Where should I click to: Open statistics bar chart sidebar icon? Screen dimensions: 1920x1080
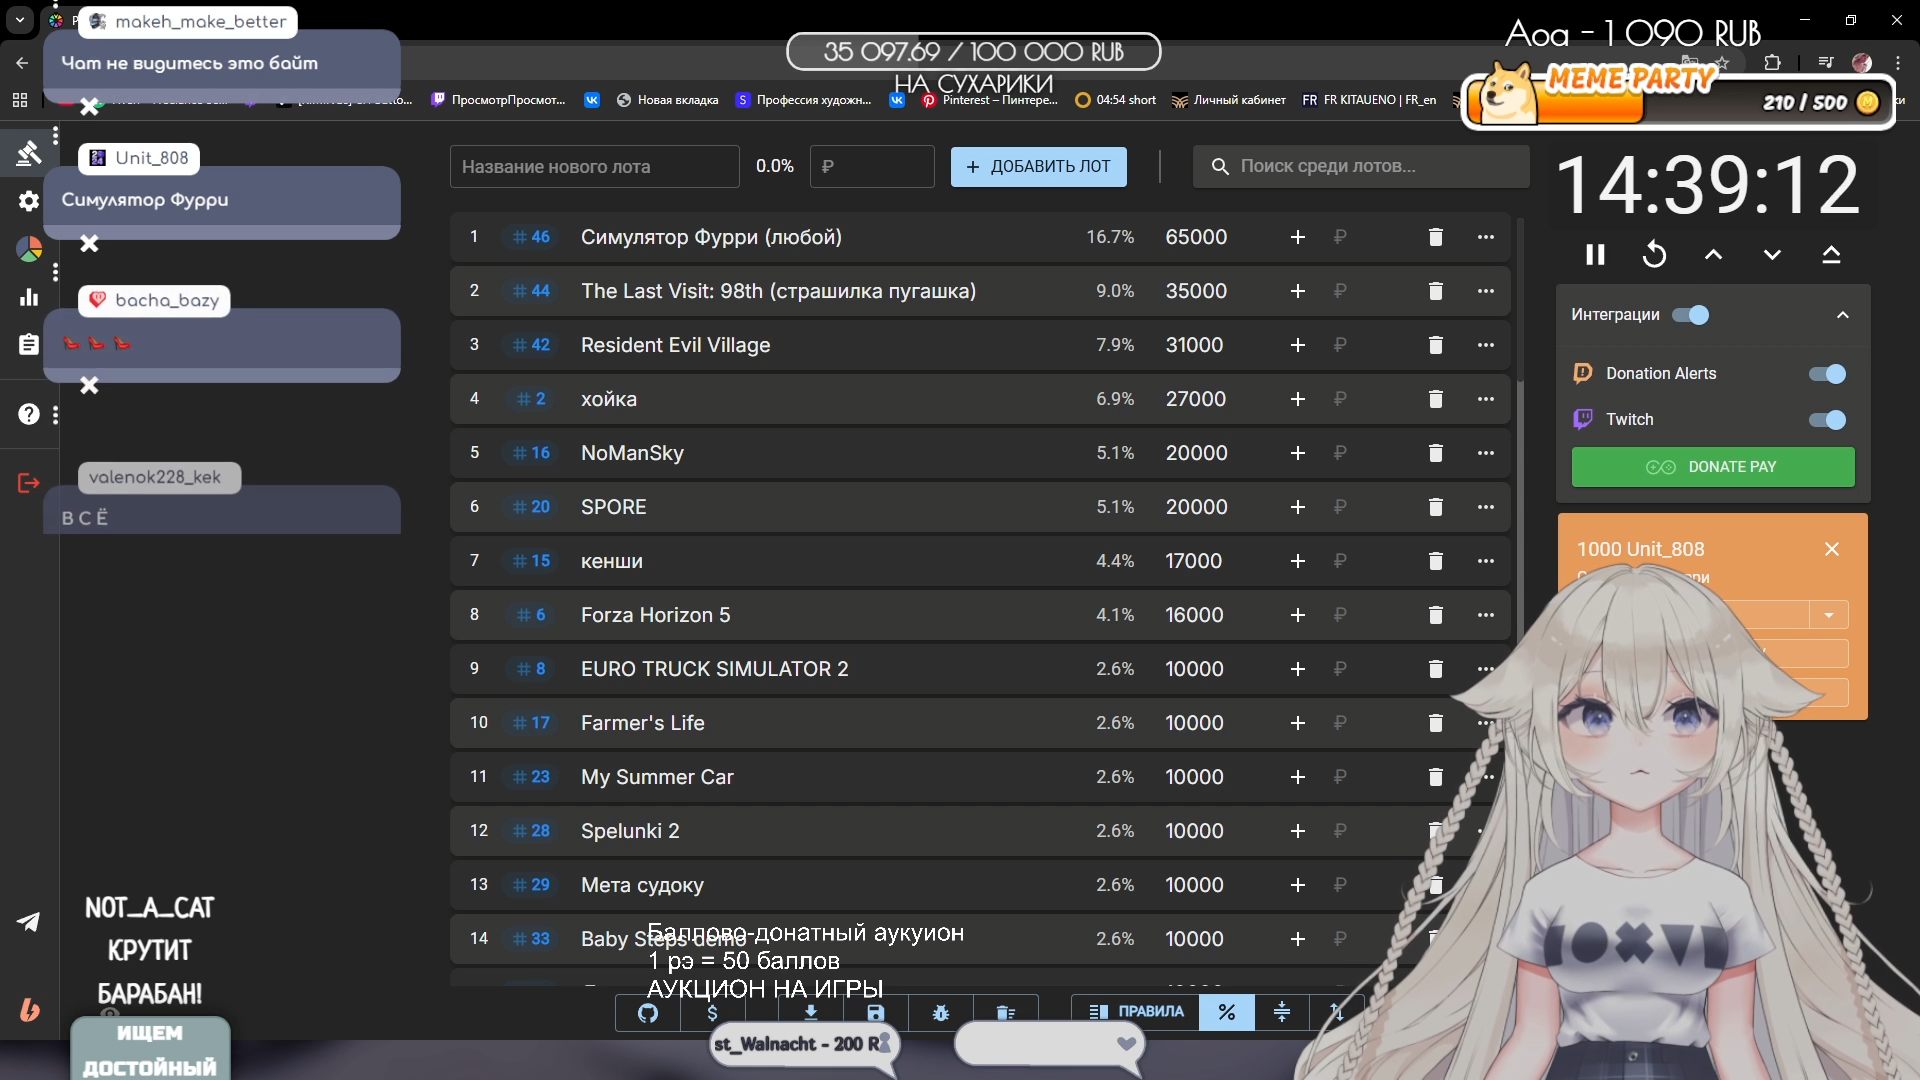[28, 297]
